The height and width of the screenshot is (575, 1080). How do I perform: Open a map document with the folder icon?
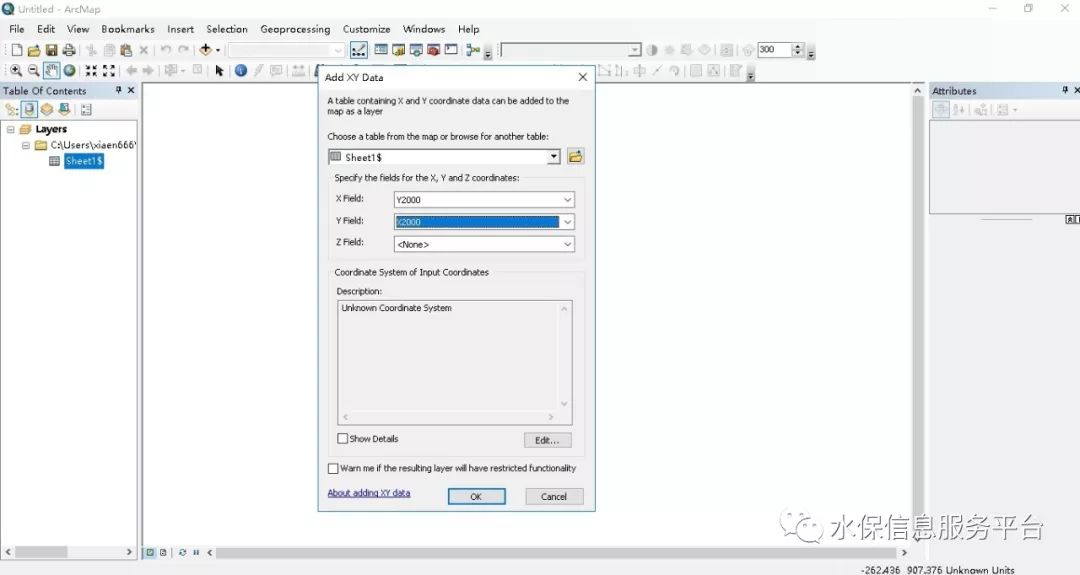34,50
